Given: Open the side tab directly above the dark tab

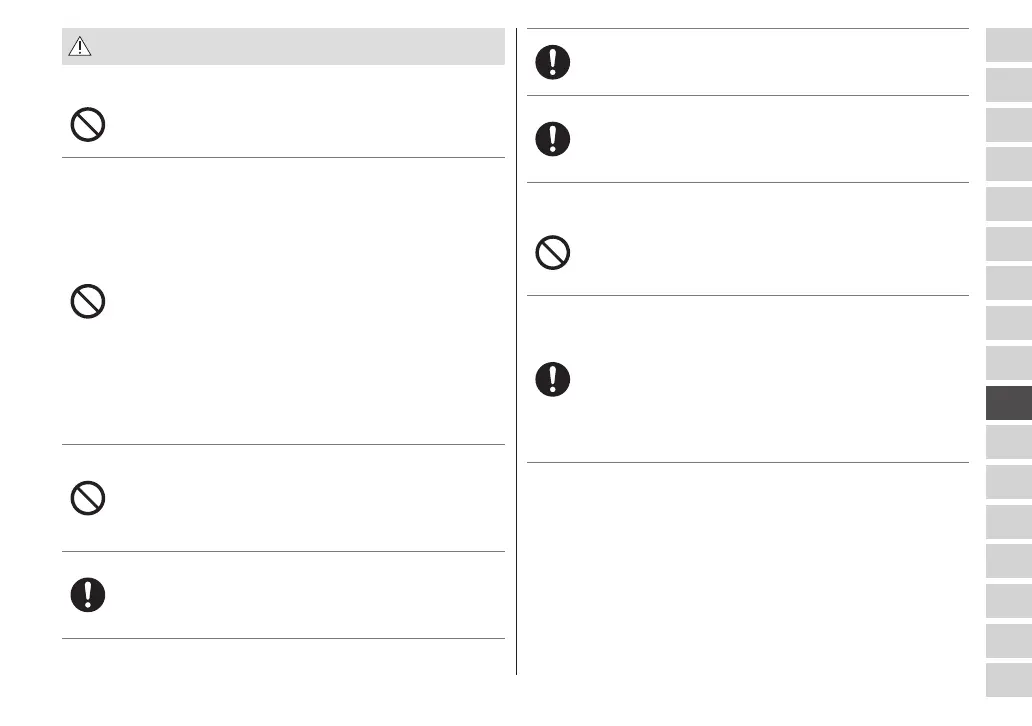Looking at the screenshot, I should (x=1008, y=362).
